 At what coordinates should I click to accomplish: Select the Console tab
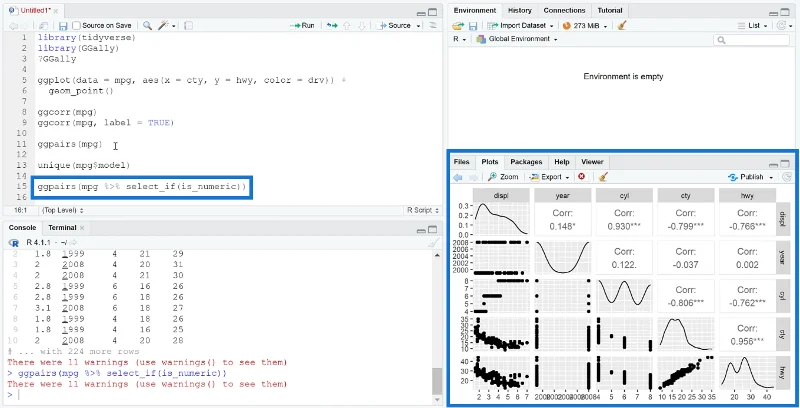[x=22, y=228]
